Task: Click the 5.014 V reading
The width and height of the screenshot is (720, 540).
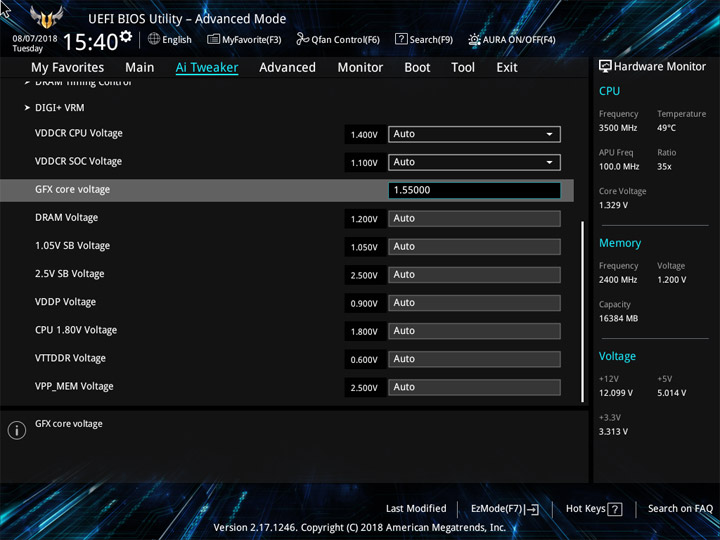Action: point(672,393)
